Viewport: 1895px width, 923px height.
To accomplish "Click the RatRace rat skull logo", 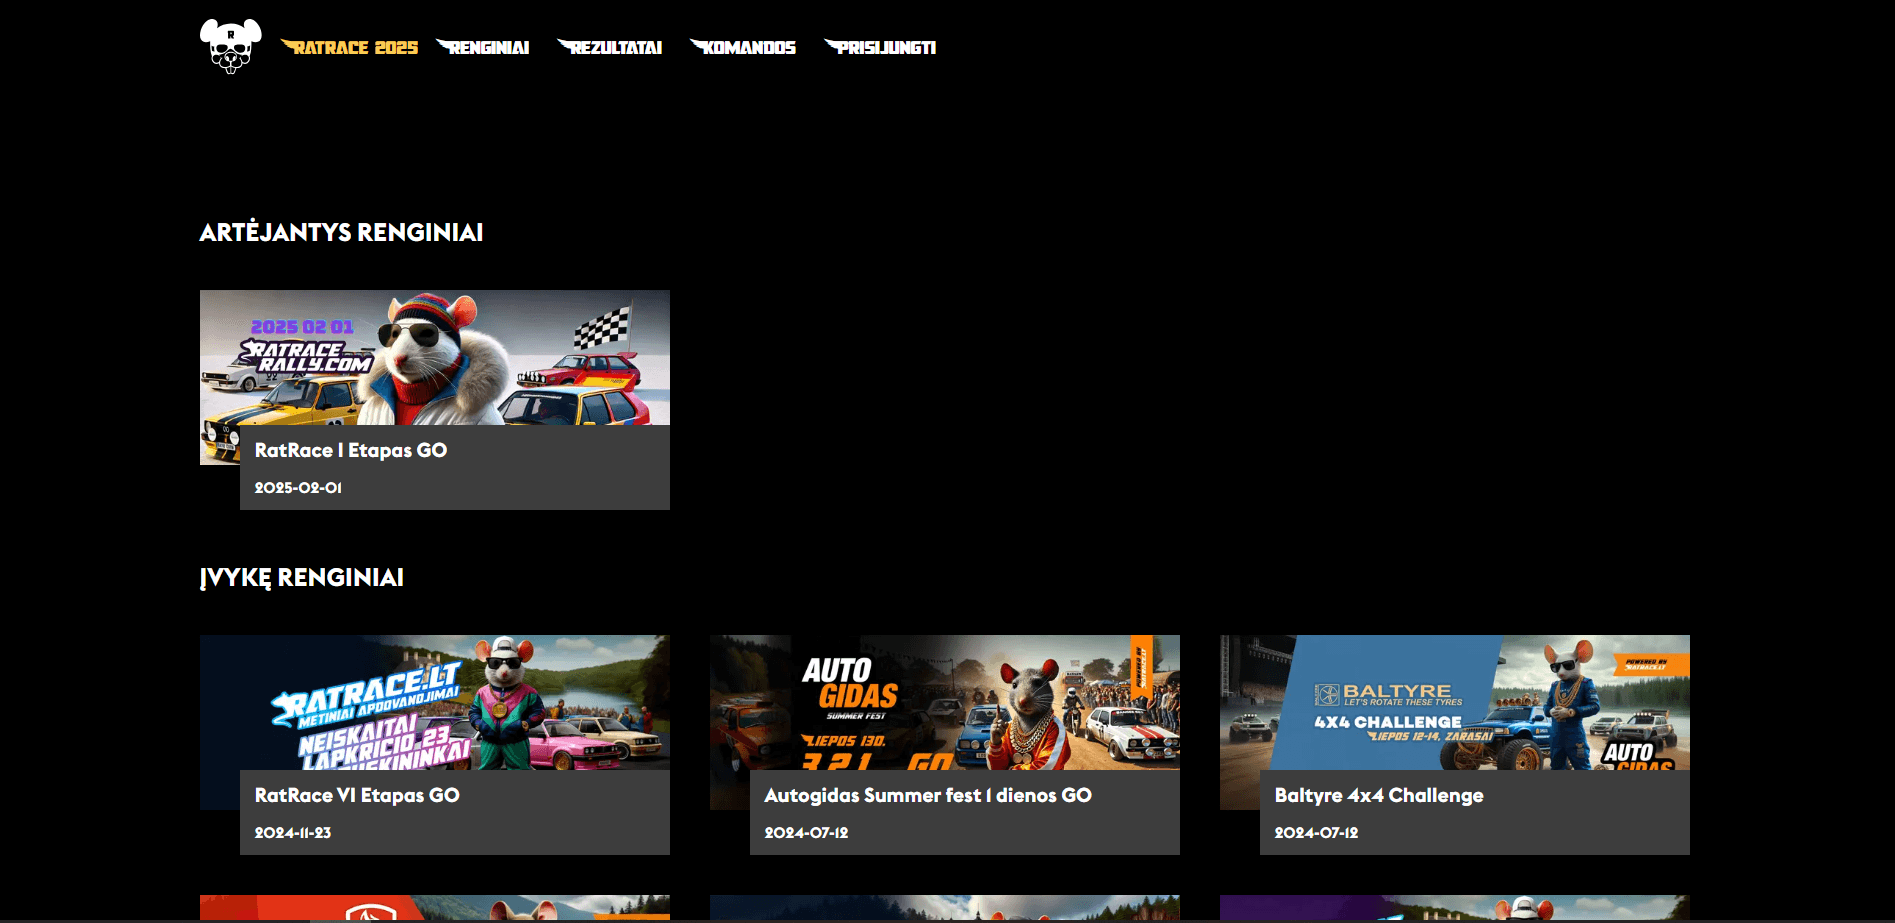I will click(x=231, y=46).
